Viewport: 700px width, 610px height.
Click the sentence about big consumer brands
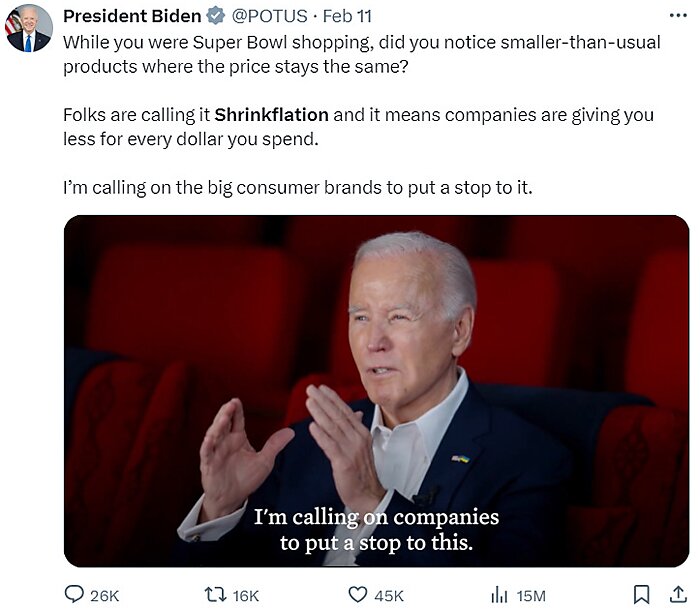click(297, 187)
